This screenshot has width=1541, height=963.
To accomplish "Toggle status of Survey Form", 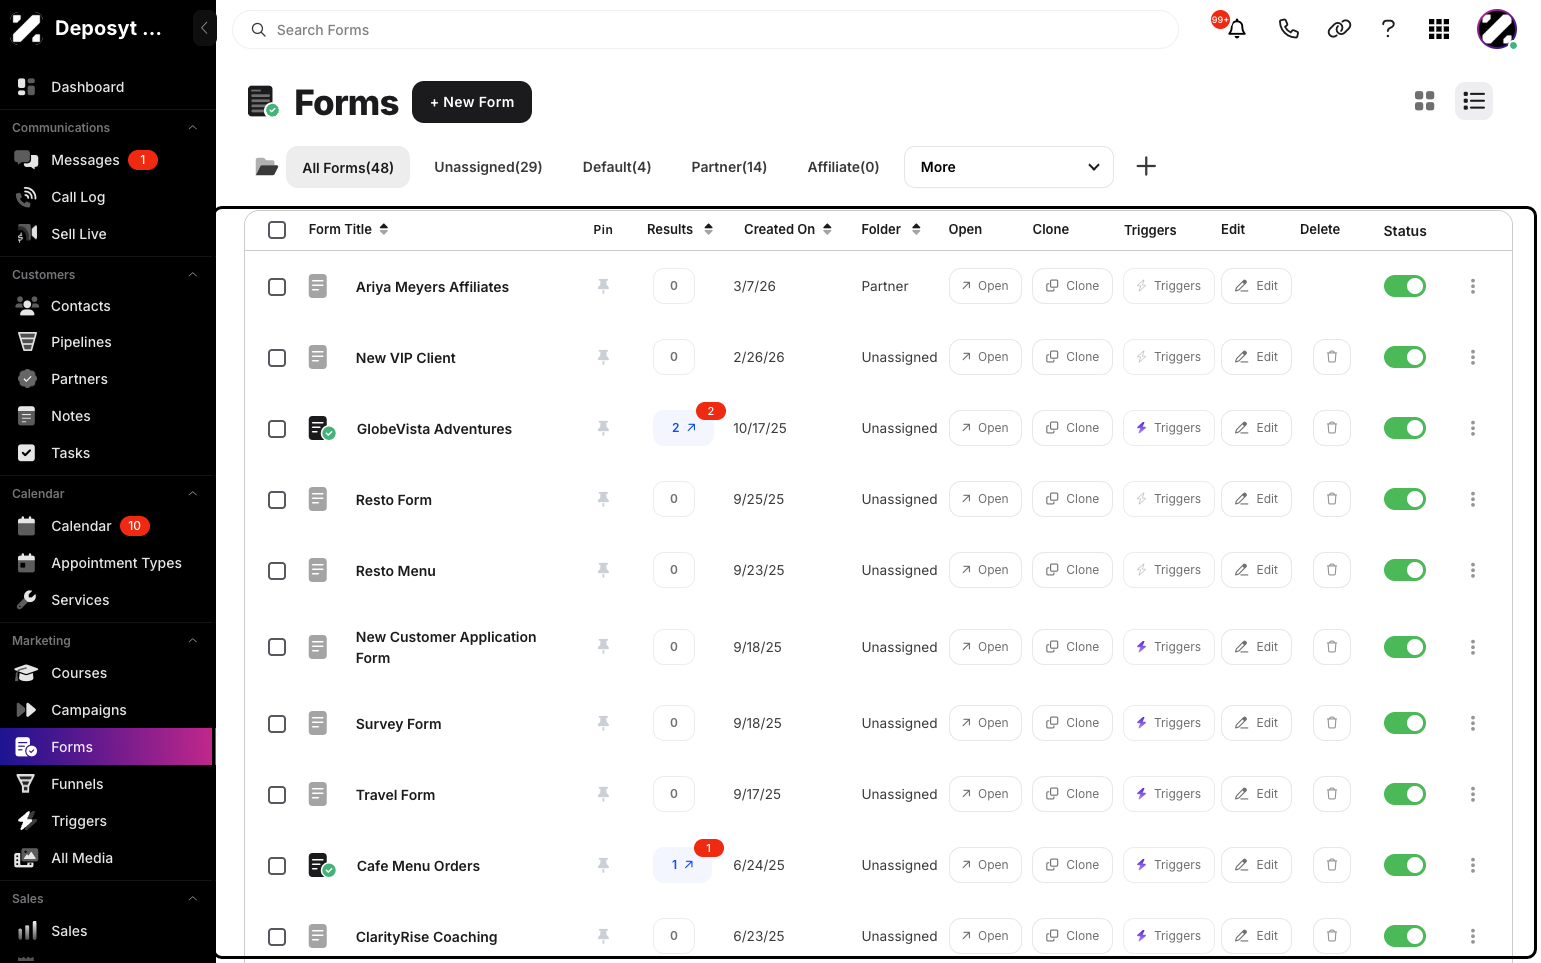I will [1405, 723].
